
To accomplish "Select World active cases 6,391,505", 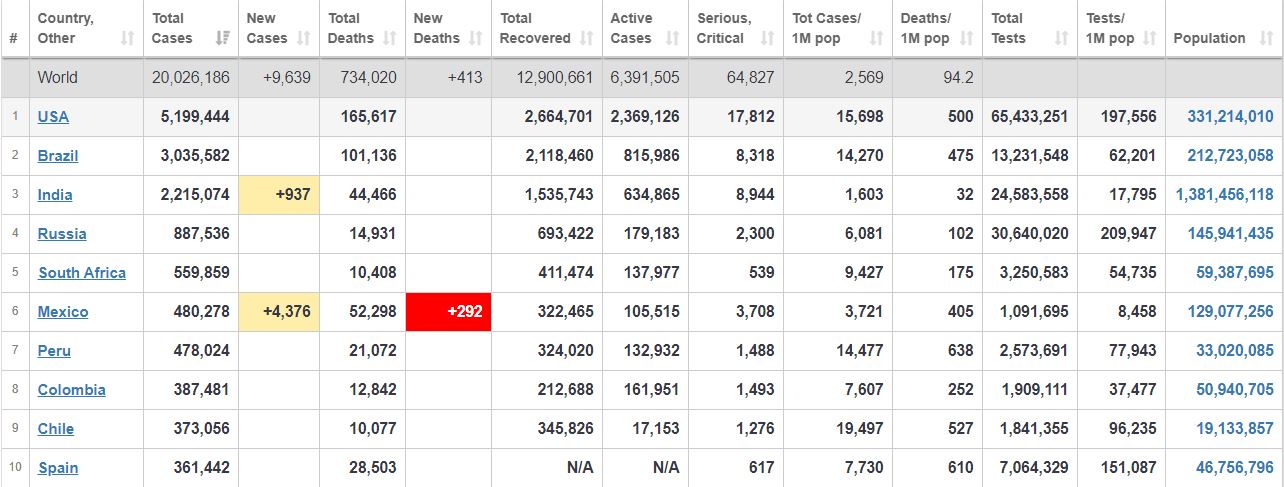I will (x=645, y=77).
